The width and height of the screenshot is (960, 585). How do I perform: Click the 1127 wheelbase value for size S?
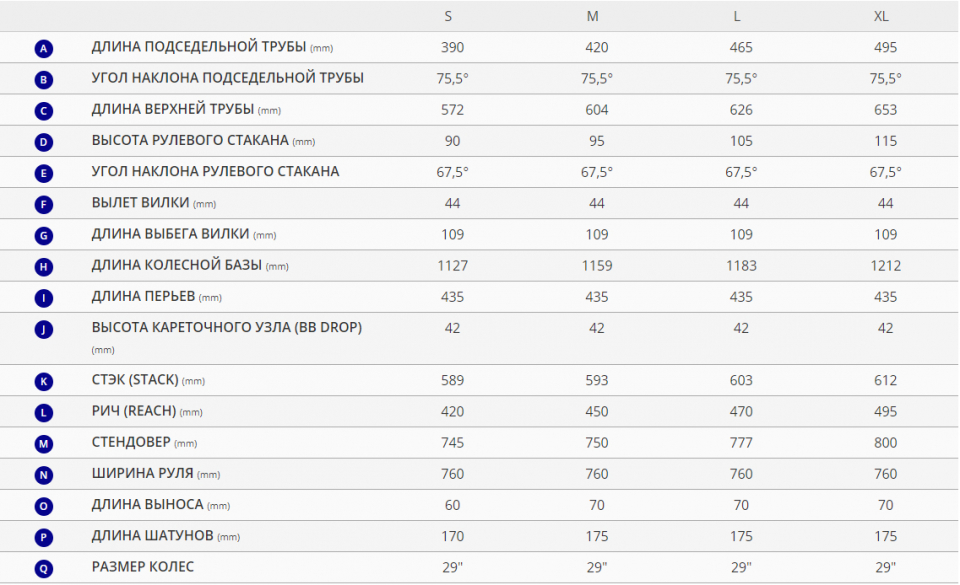[452, 266]
